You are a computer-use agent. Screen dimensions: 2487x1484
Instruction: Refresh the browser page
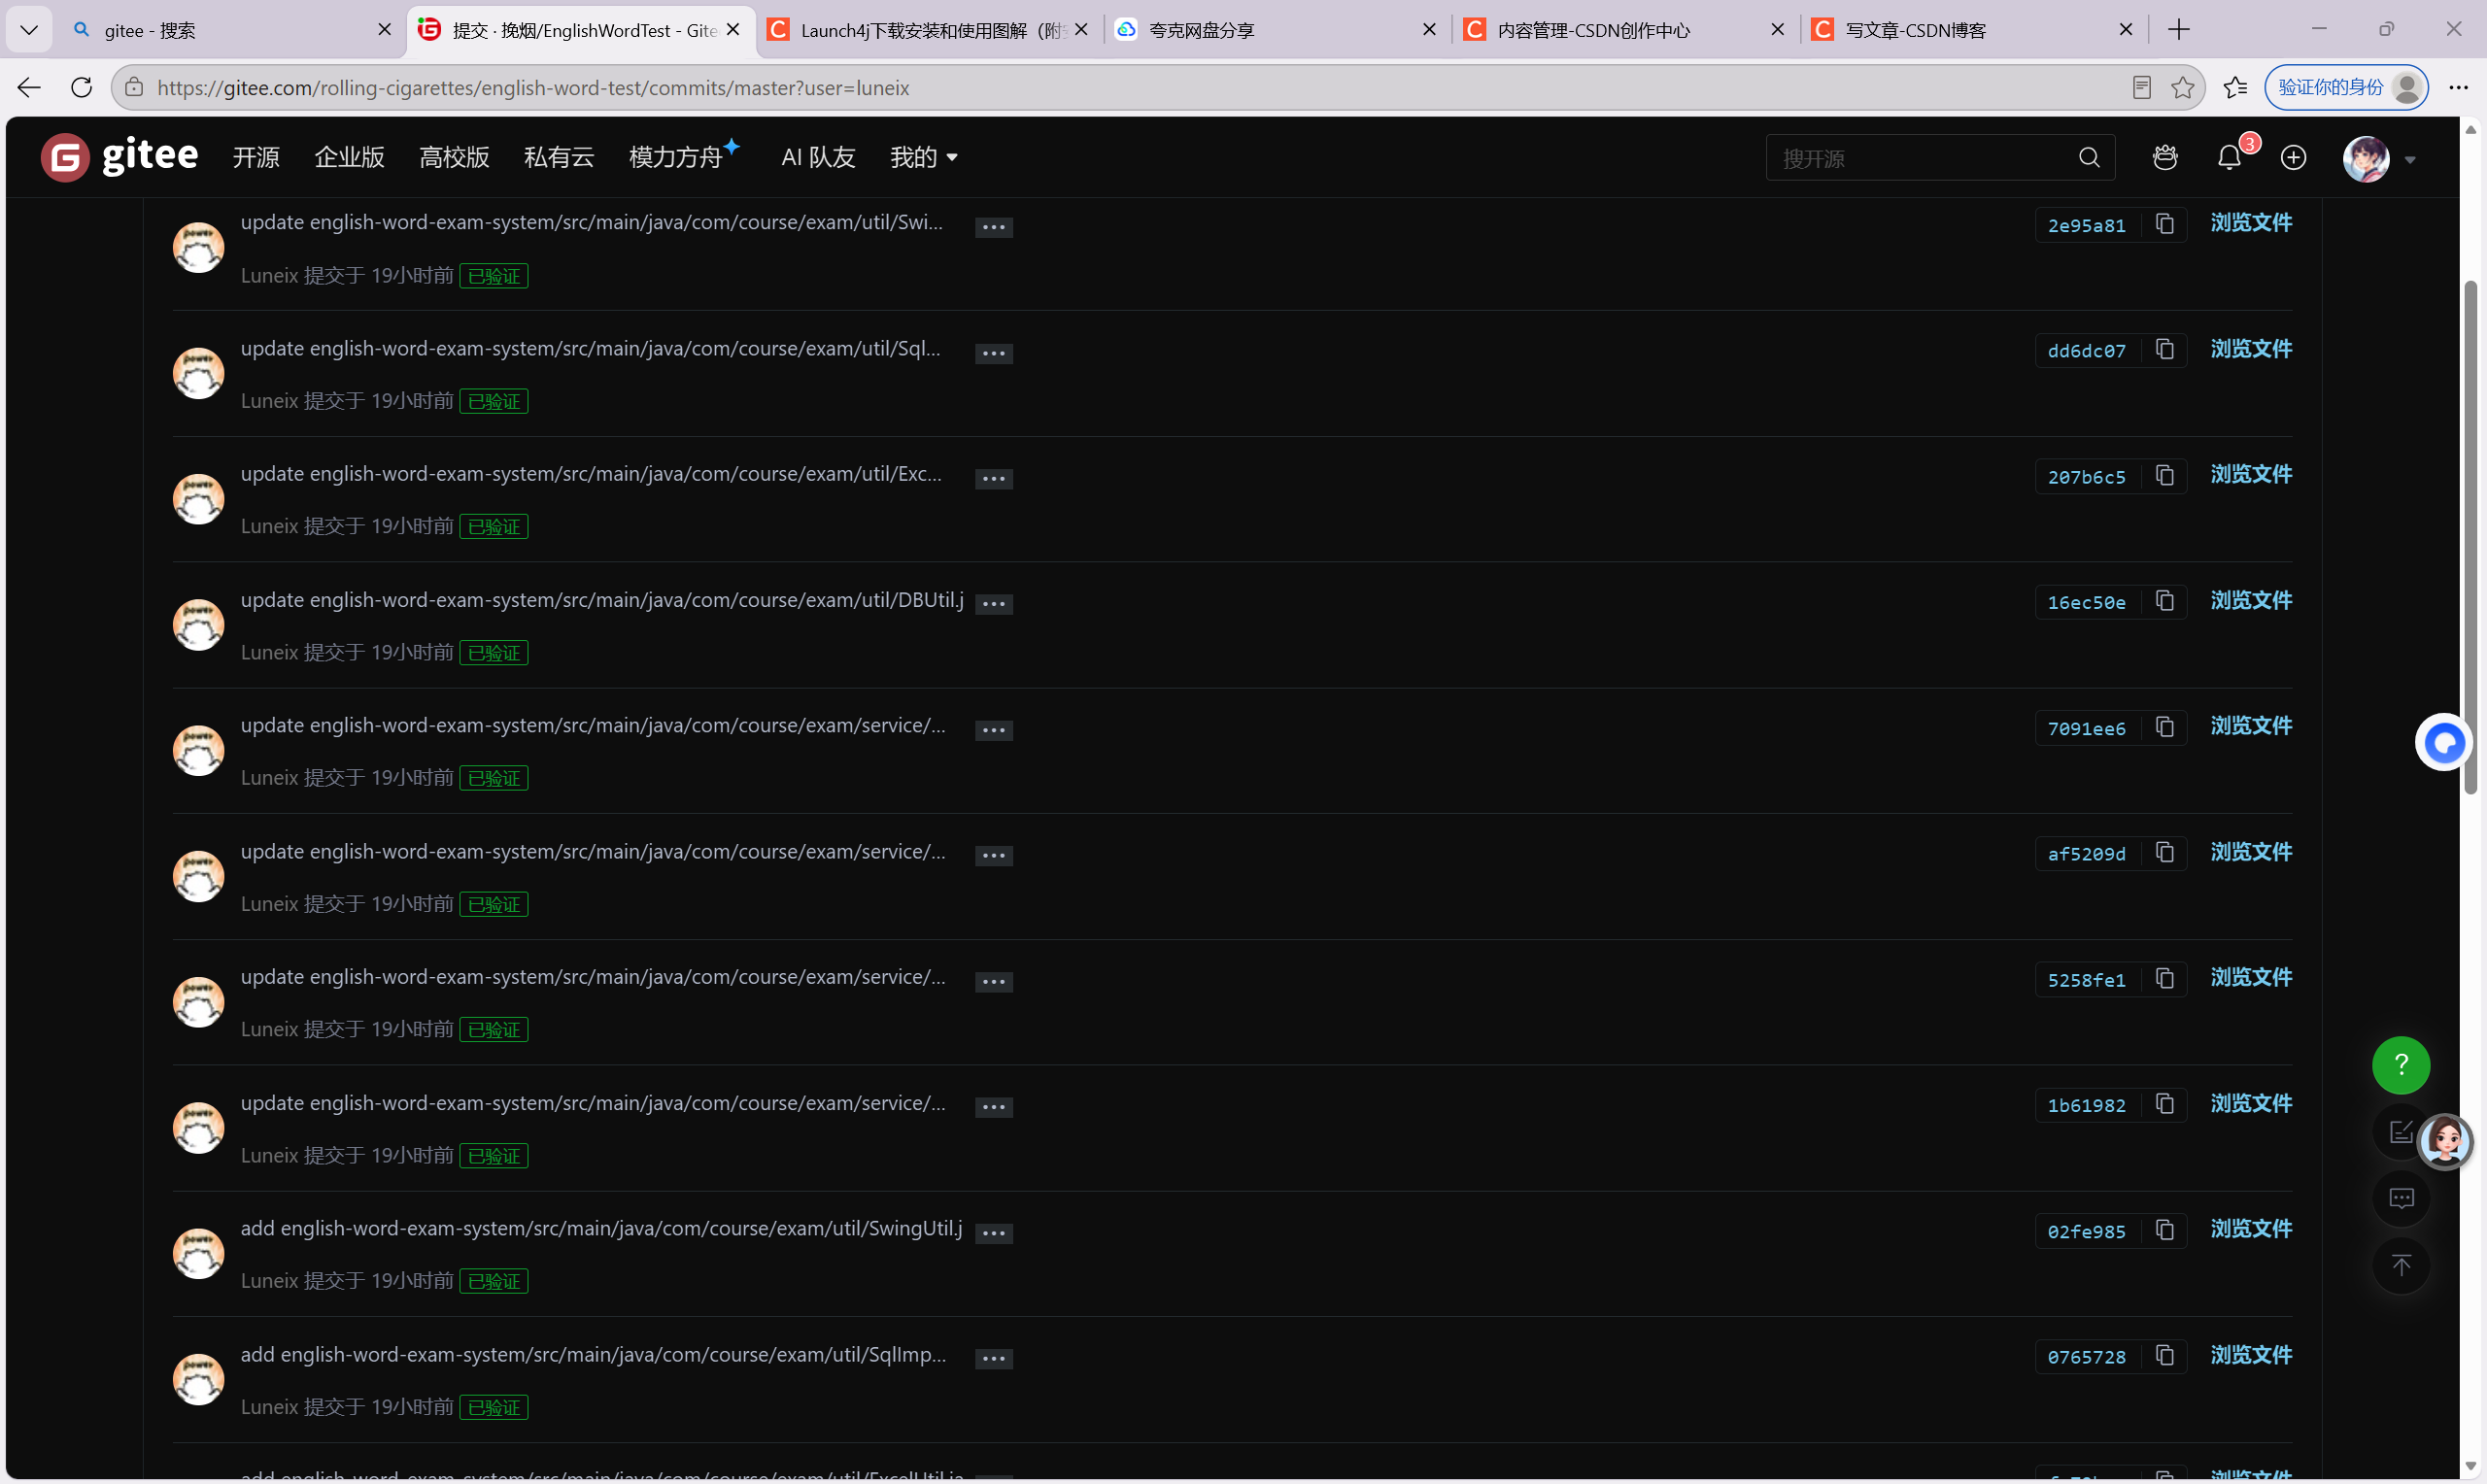pos(82,88)
